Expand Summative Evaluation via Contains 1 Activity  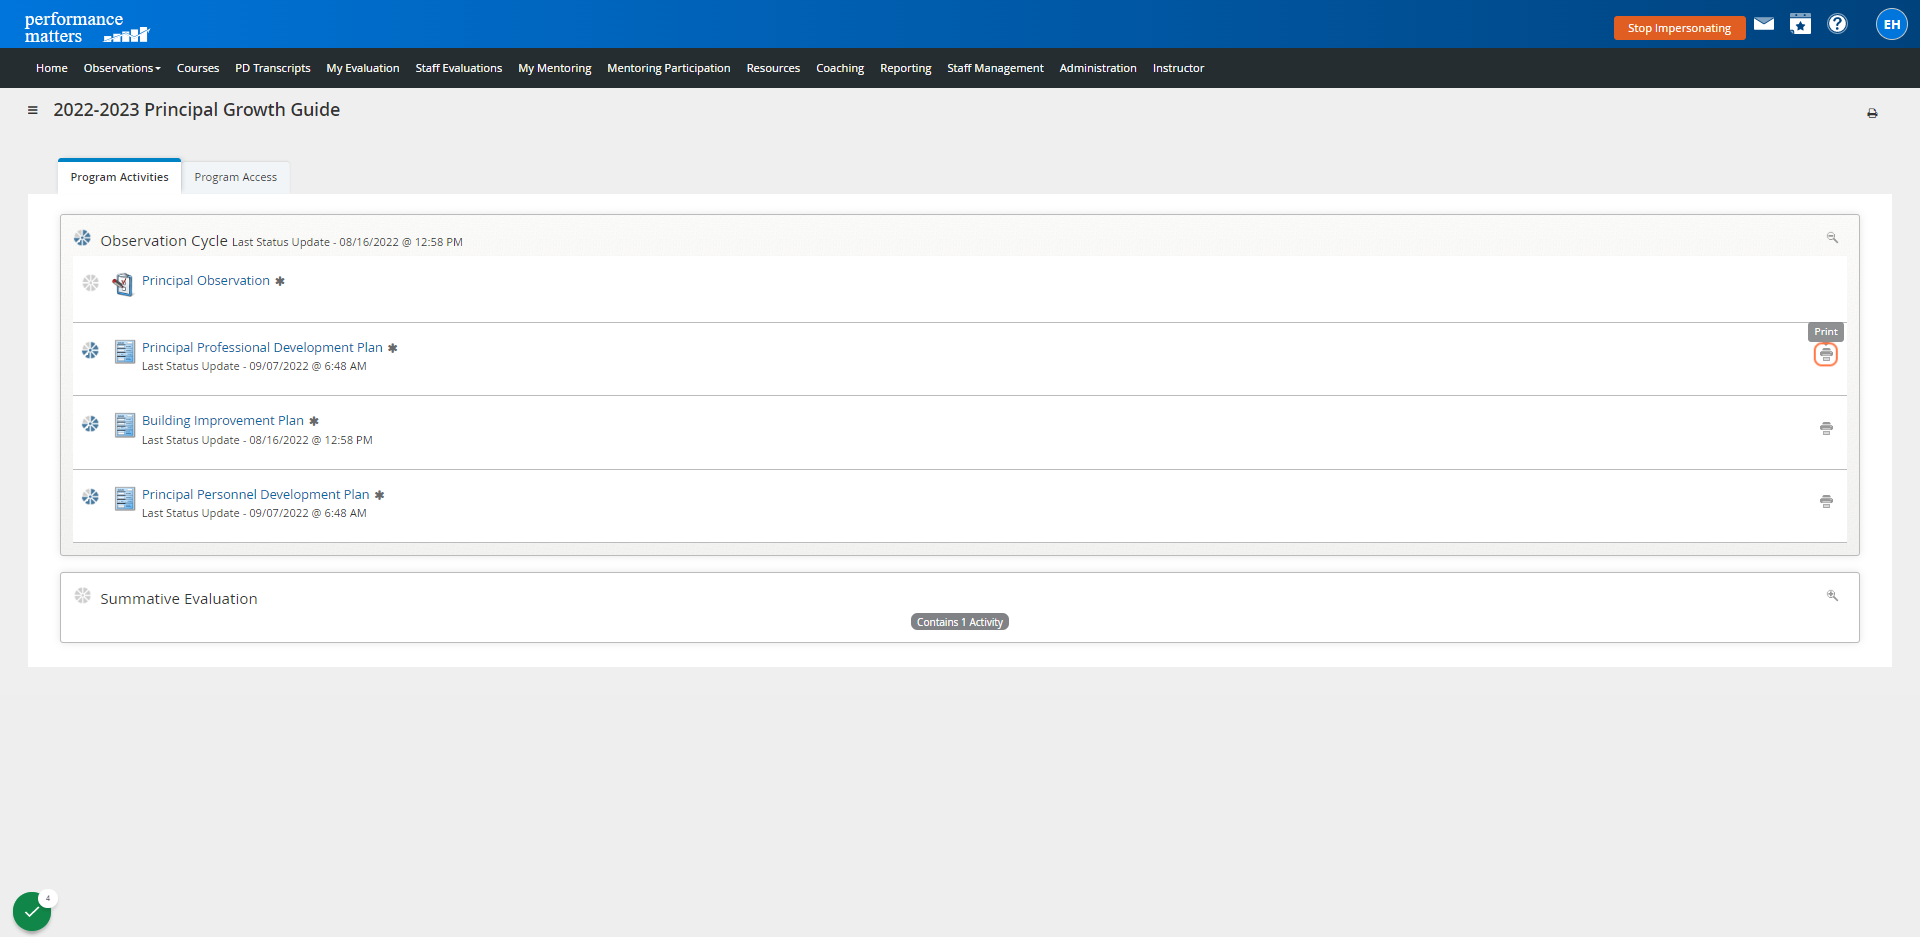(x=959, y=622)
